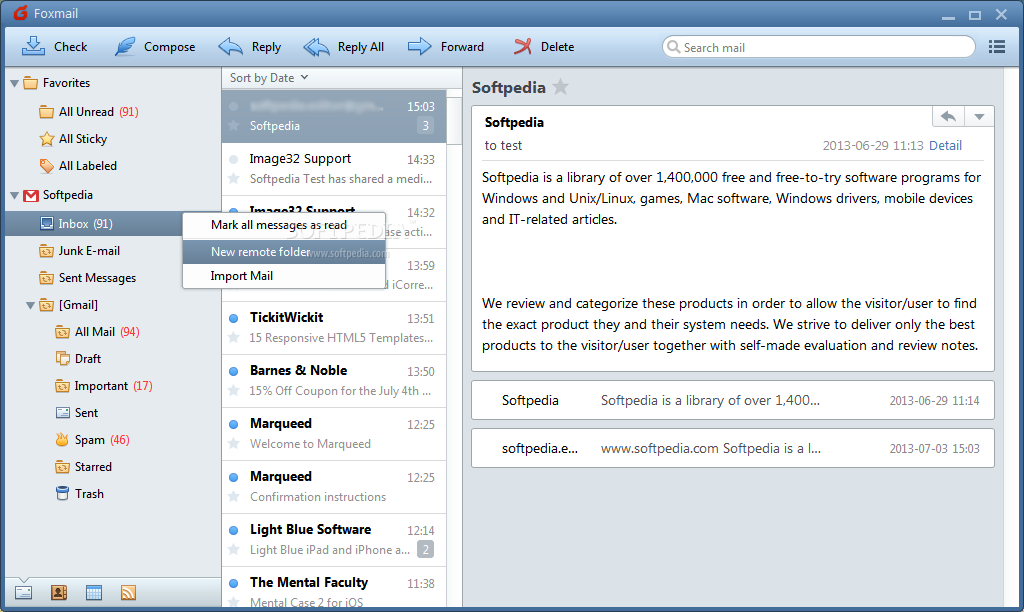This screenshot has width=1024, height=612.
Task: Expand thread count 2 on Light Blue Software
Action: (426, 549)
